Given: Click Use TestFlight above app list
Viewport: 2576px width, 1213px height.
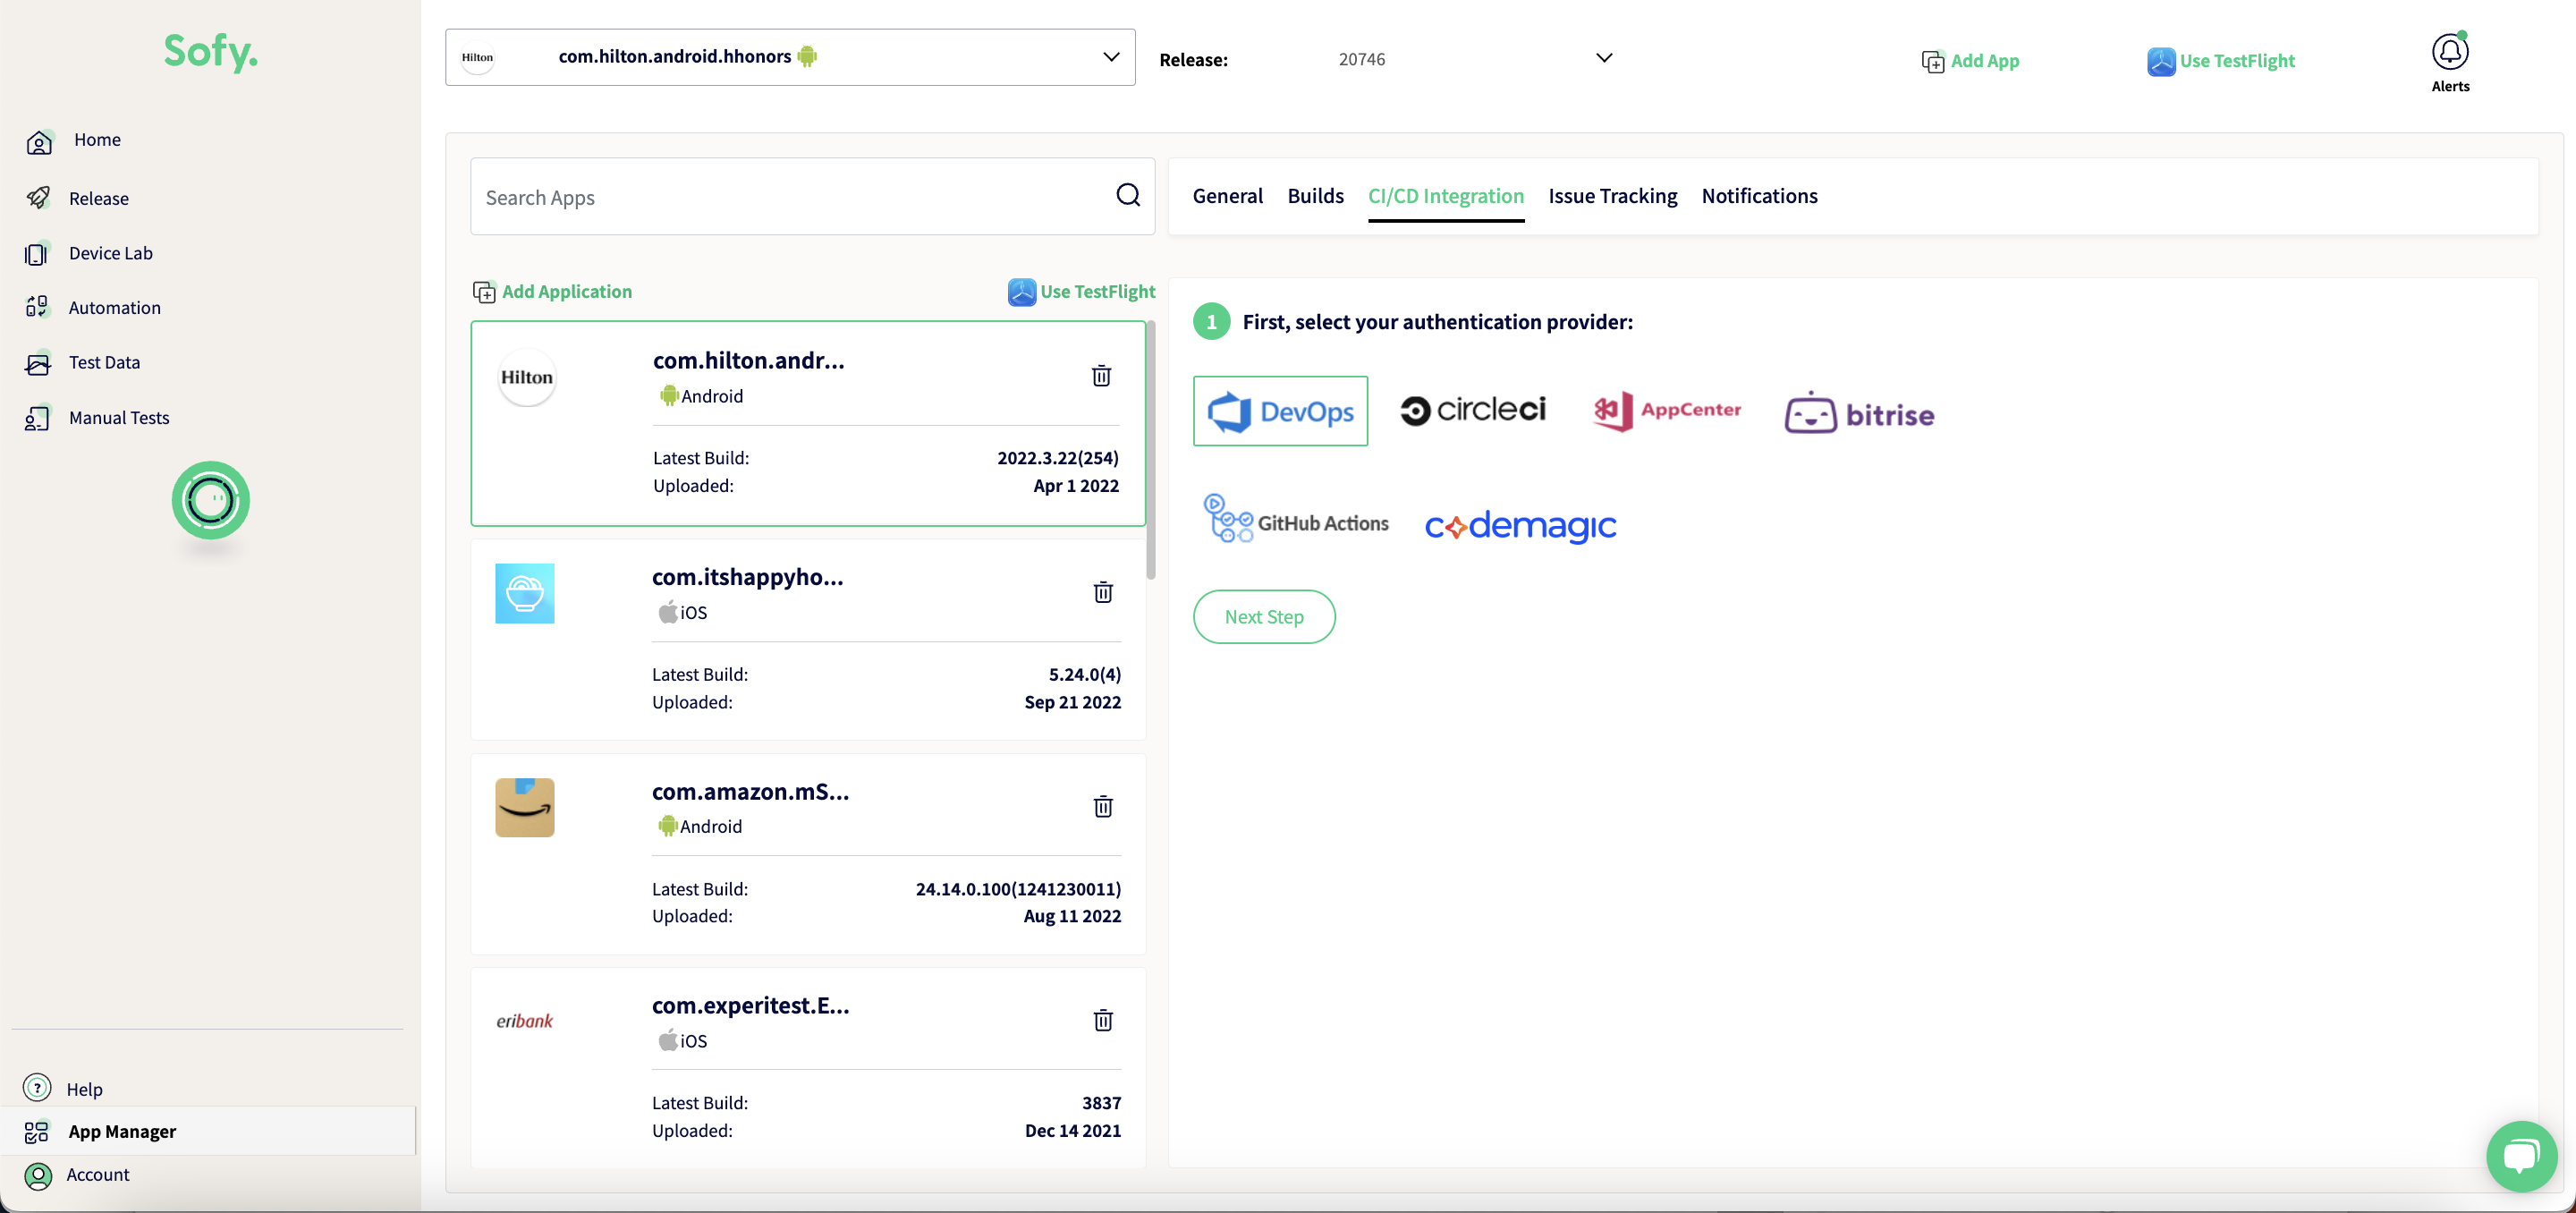Looking at the screenshot, I should point(1081,291).
